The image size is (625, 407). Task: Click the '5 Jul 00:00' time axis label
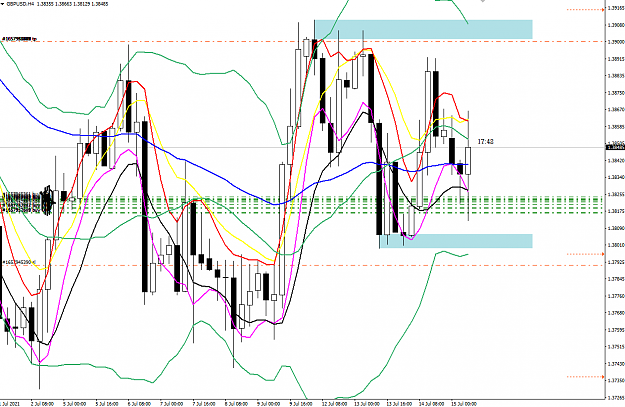coord(74,403)
